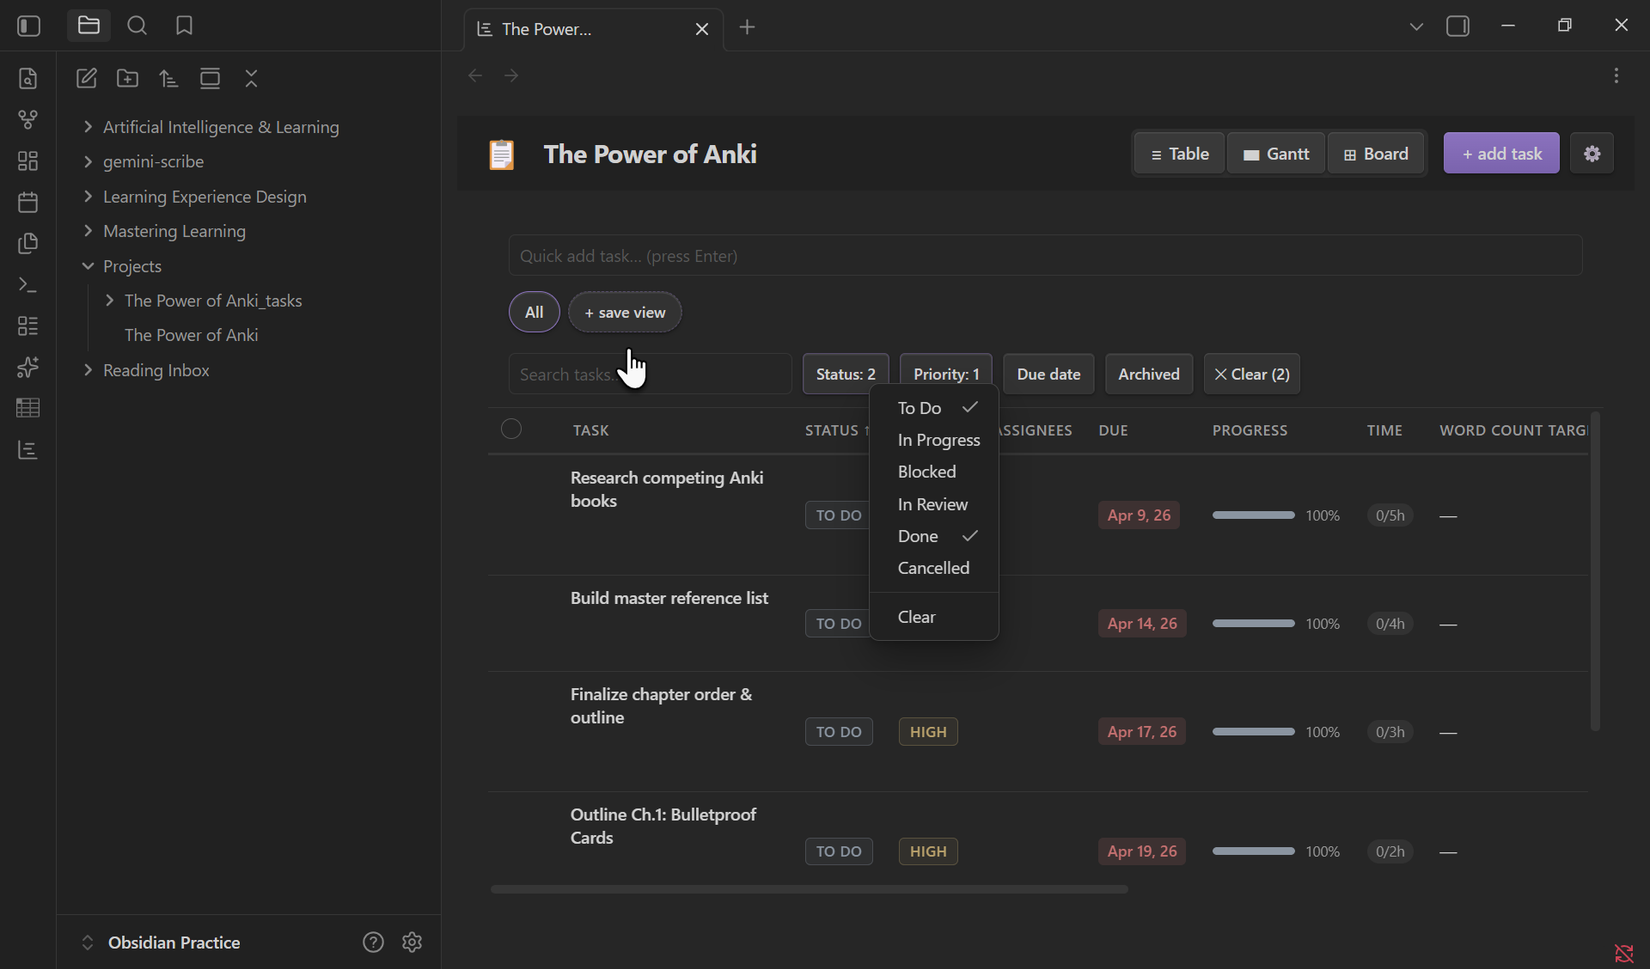
Task: Open graph view from ribbon
Action: pyautogui.click(x=28, y=120)
